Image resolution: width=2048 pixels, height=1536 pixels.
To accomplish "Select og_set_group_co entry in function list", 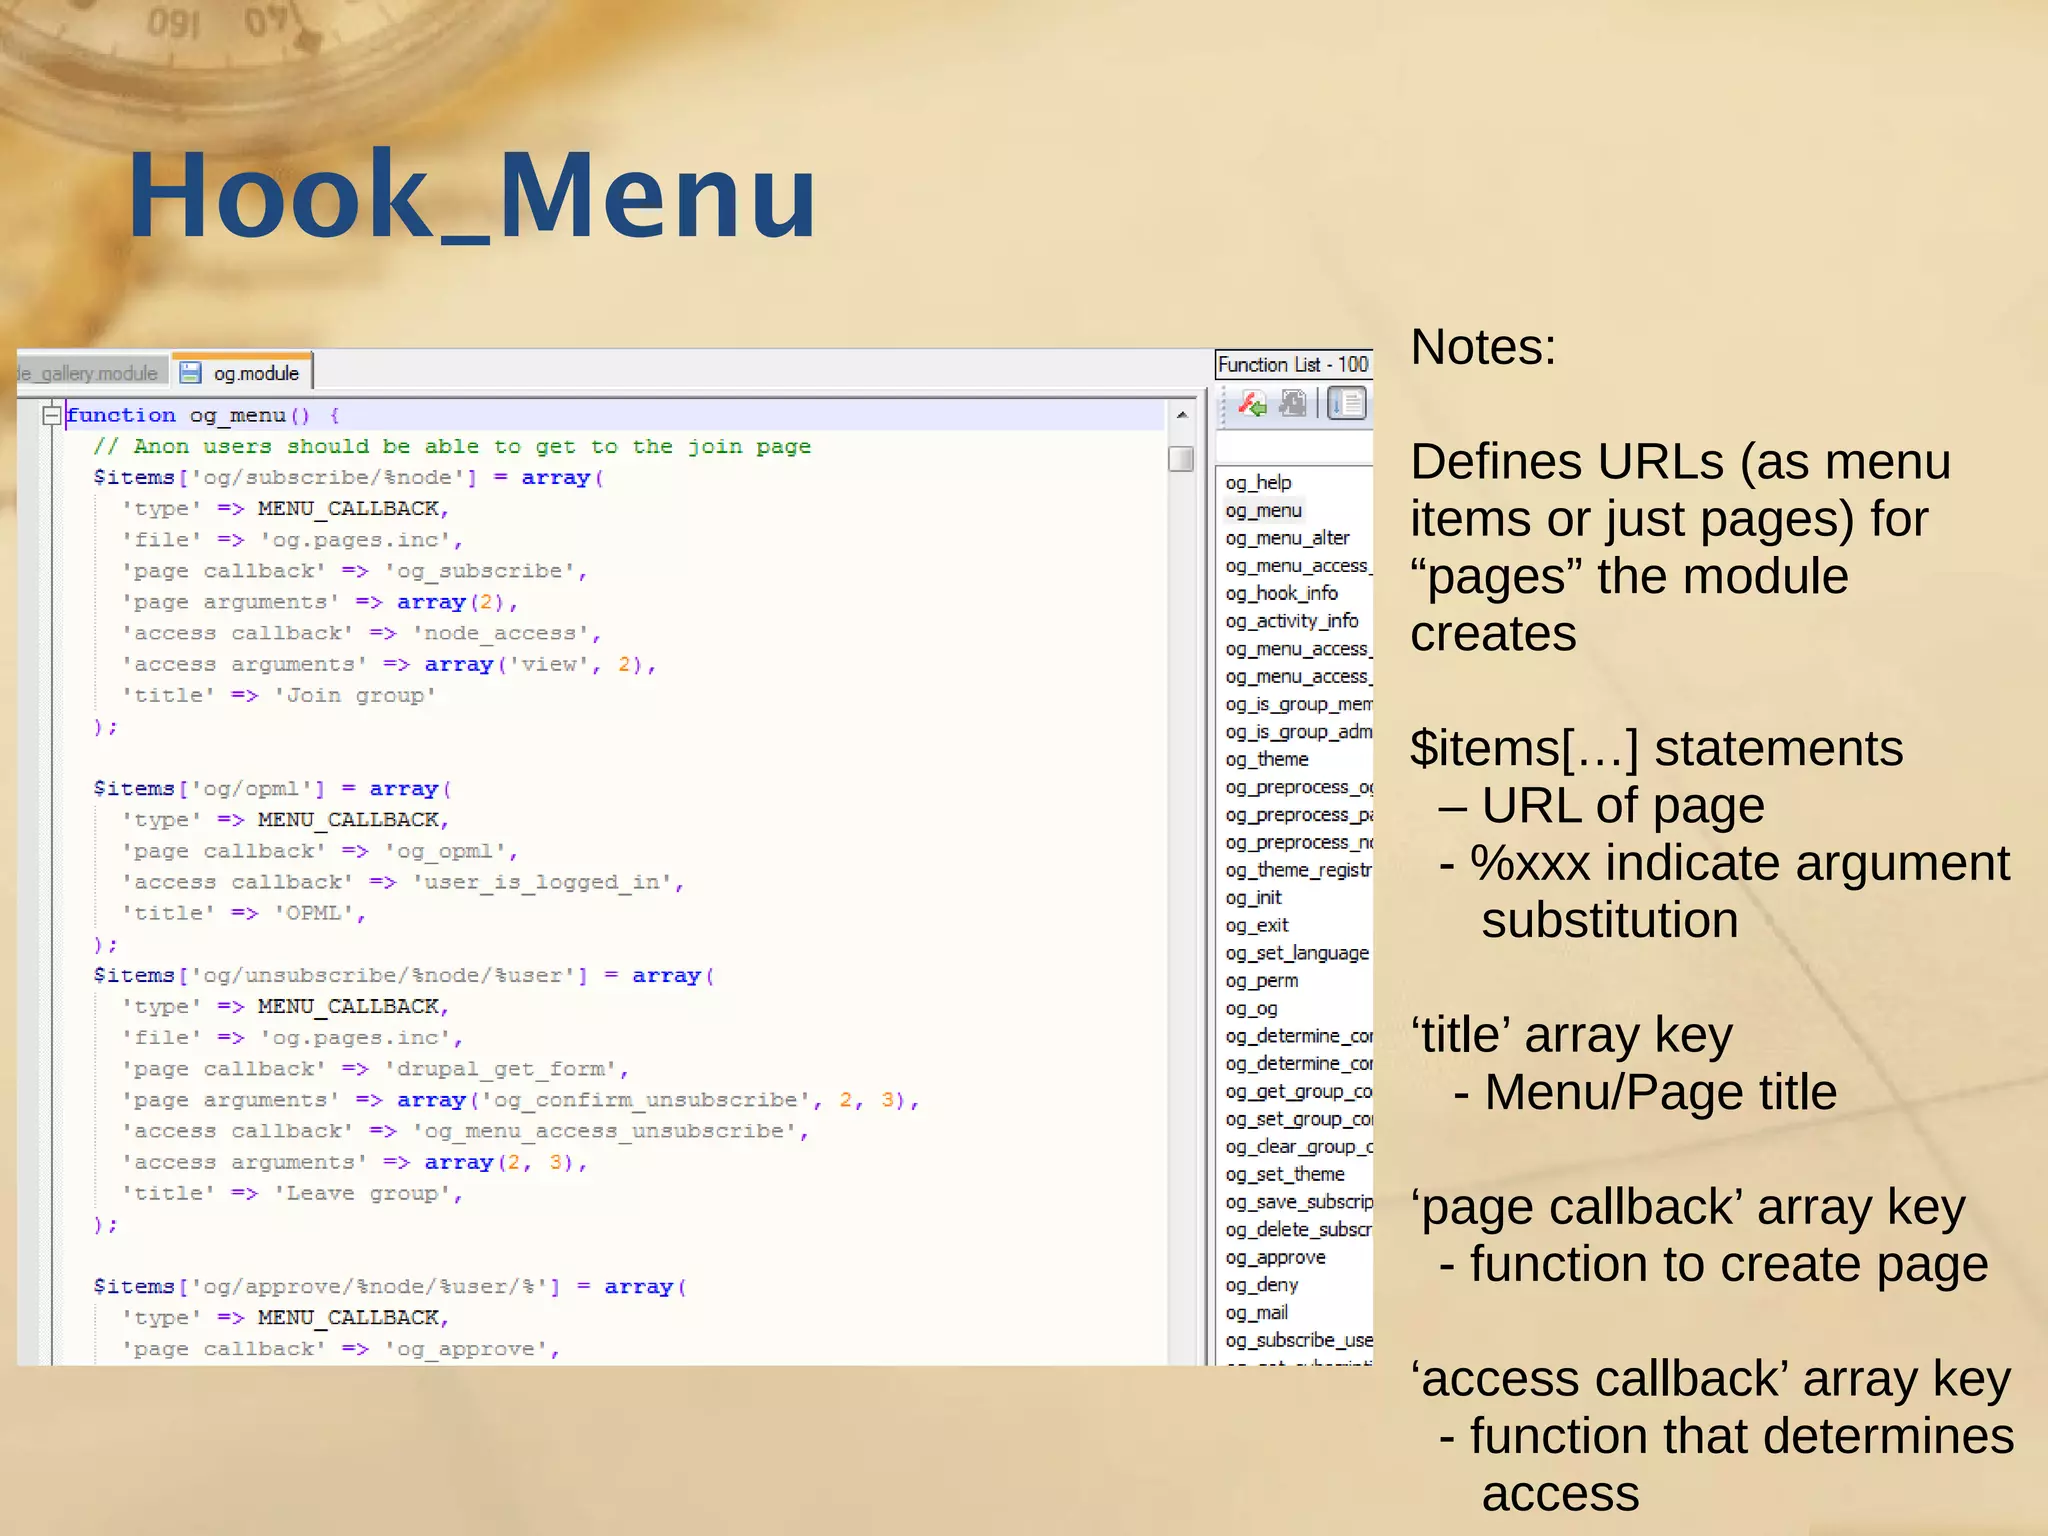I will coord(1298,1119).
